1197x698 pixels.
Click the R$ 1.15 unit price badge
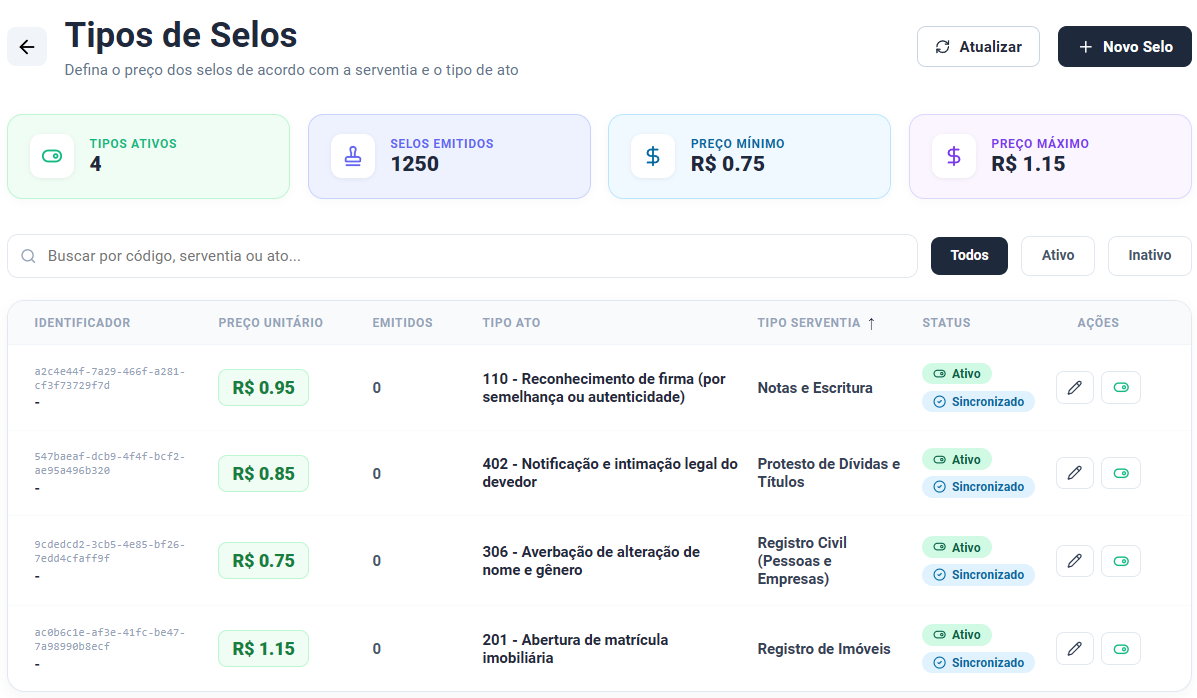pyautogui.click(x=263, y=649)
